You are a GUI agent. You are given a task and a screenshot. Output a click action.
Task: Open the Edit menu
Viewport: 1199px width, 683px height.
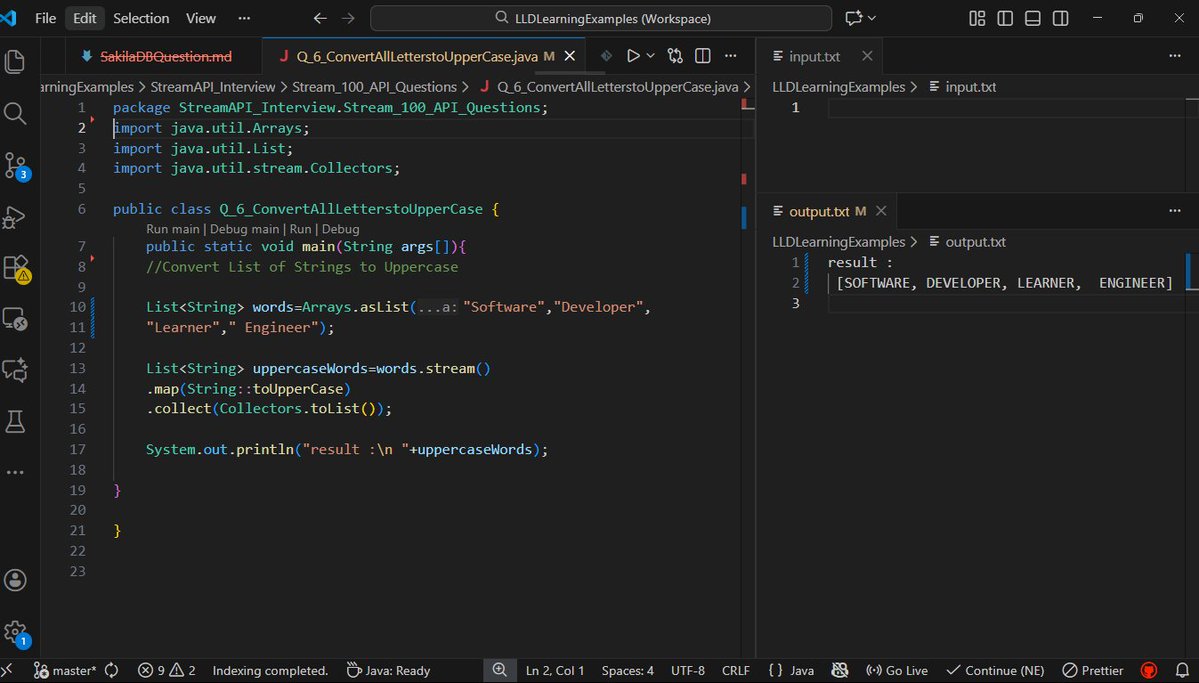(83, 18)
